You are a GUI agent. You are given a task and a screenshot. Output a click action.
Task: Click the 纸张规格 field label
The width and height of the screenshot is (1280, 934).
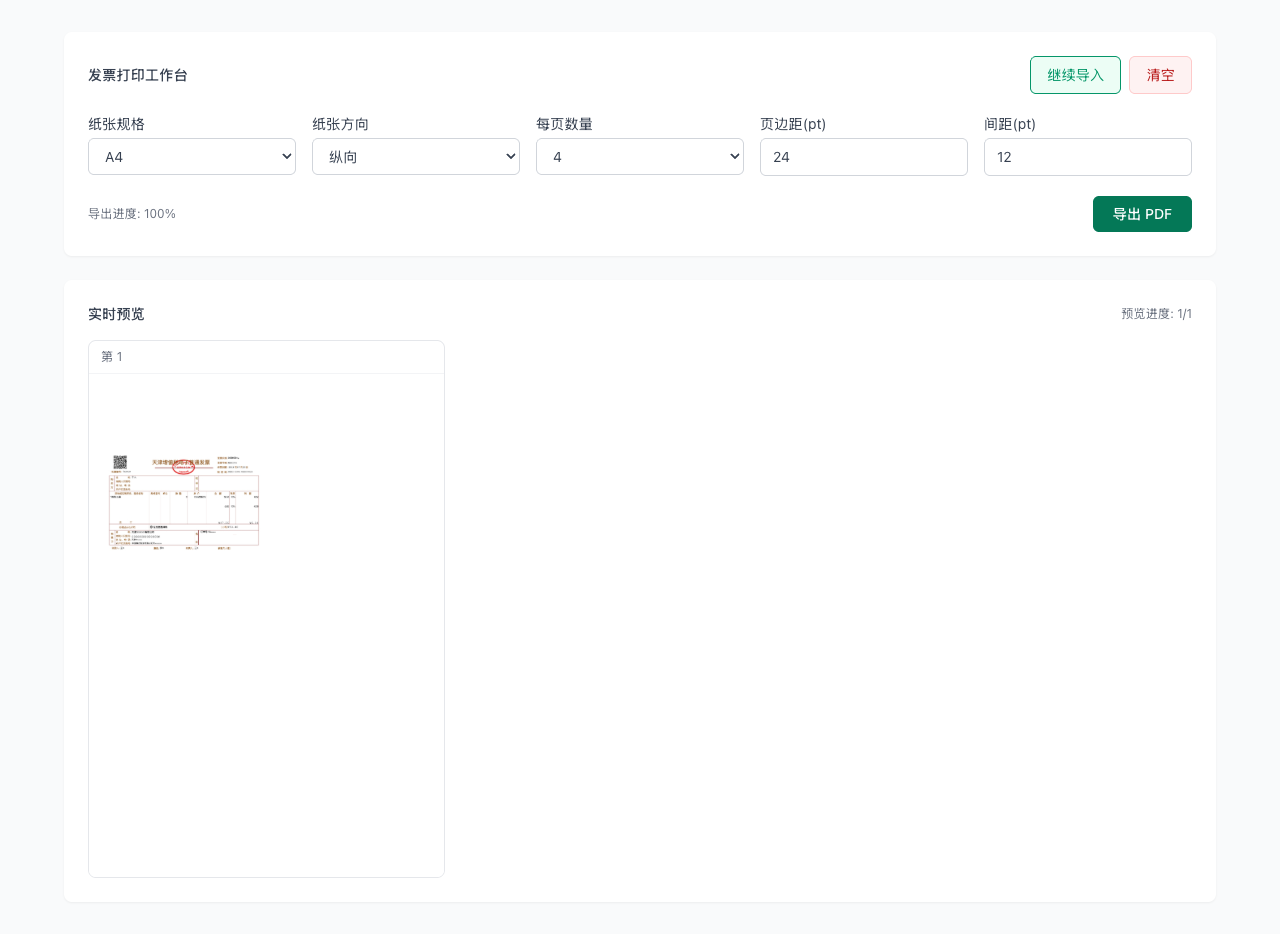point(116,124)
